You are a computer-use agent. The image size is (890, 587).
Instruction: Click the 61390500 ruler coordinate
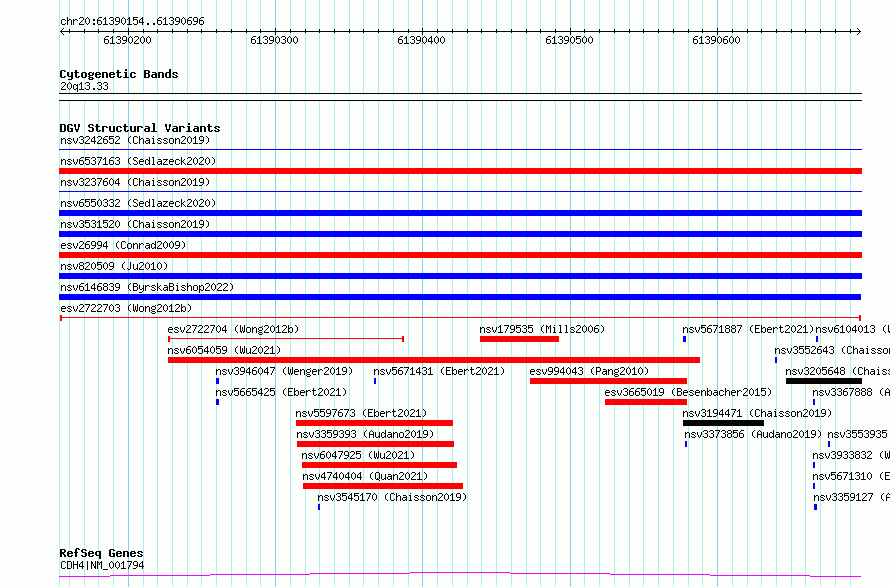pos(569,40)
